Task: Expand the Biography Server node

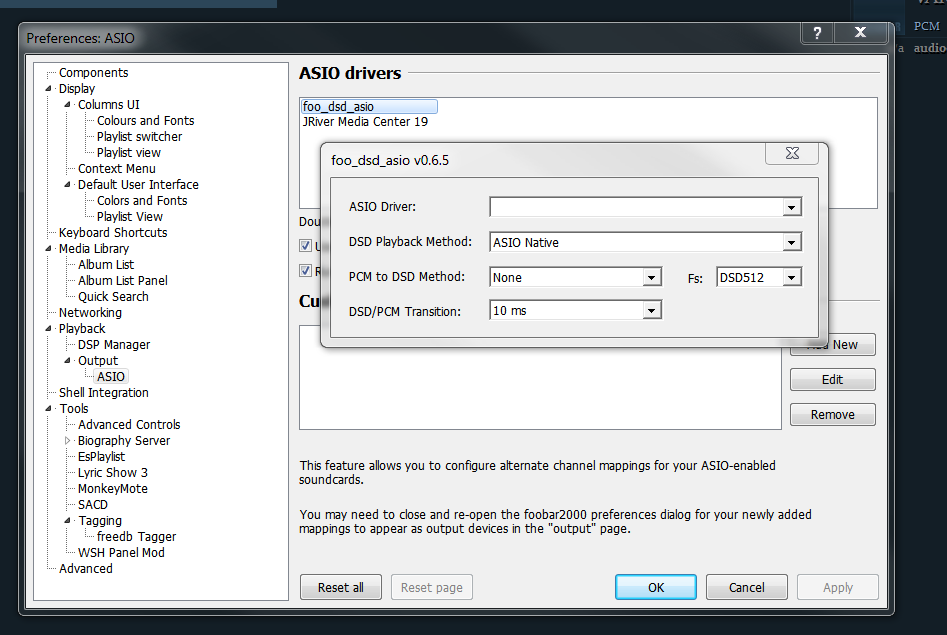Action: (x=68, y=440)
